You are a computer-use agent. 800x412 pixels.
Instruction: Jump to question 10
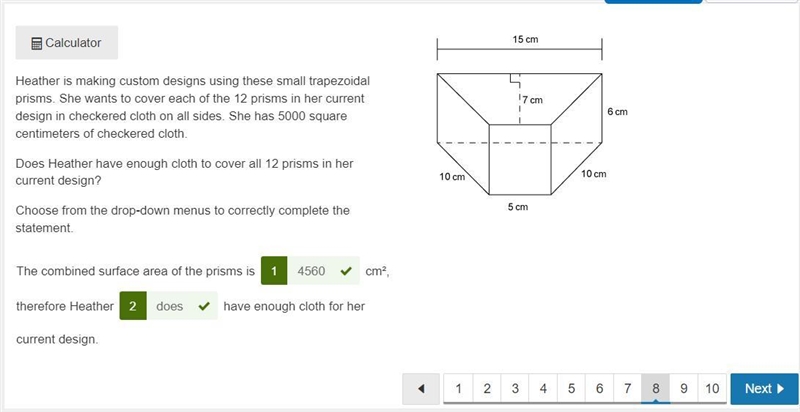coord(712,389)
